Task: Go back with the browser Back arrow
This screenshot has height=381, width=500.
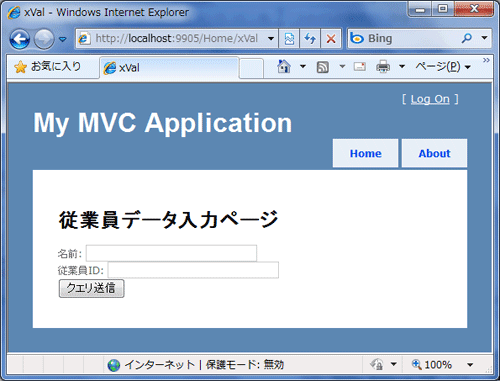Action: [x=20, y=39]
